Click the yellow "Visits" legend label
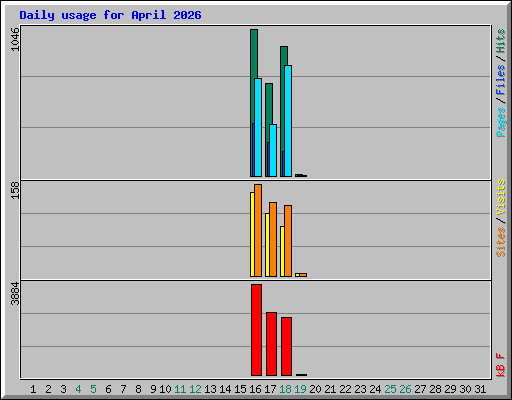512x400 pixels. coord(500,197)
